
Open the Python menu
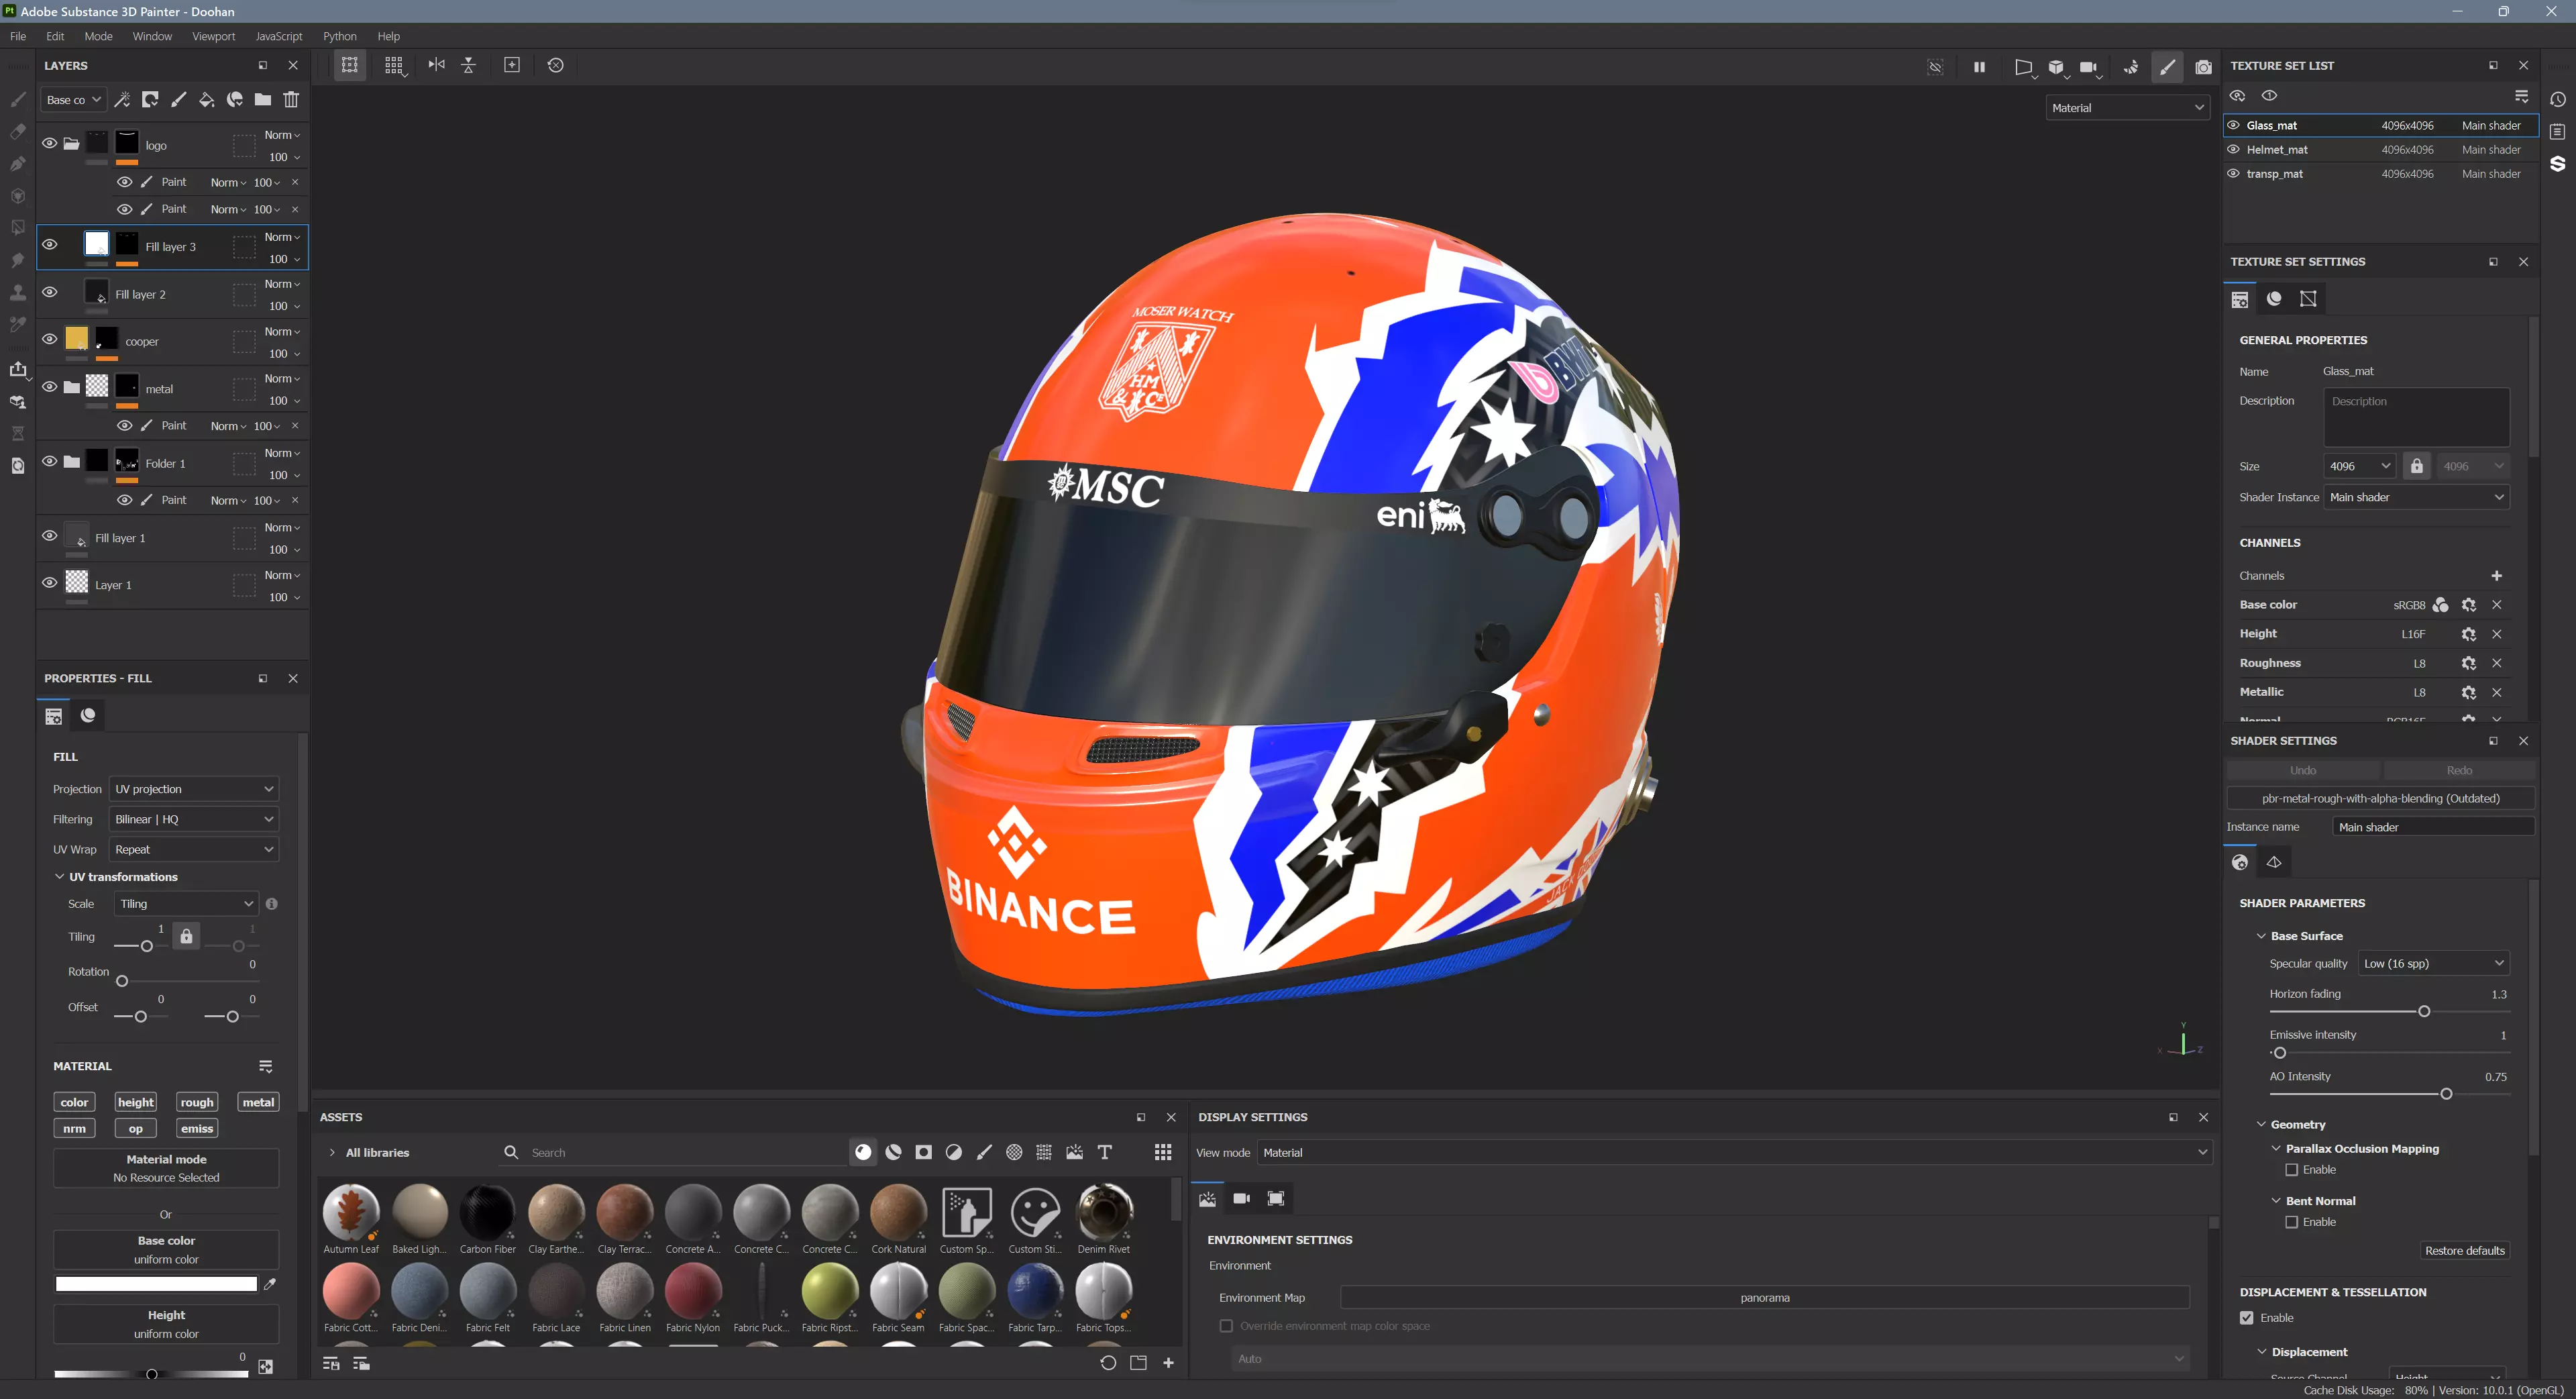[x=340, y=36]
